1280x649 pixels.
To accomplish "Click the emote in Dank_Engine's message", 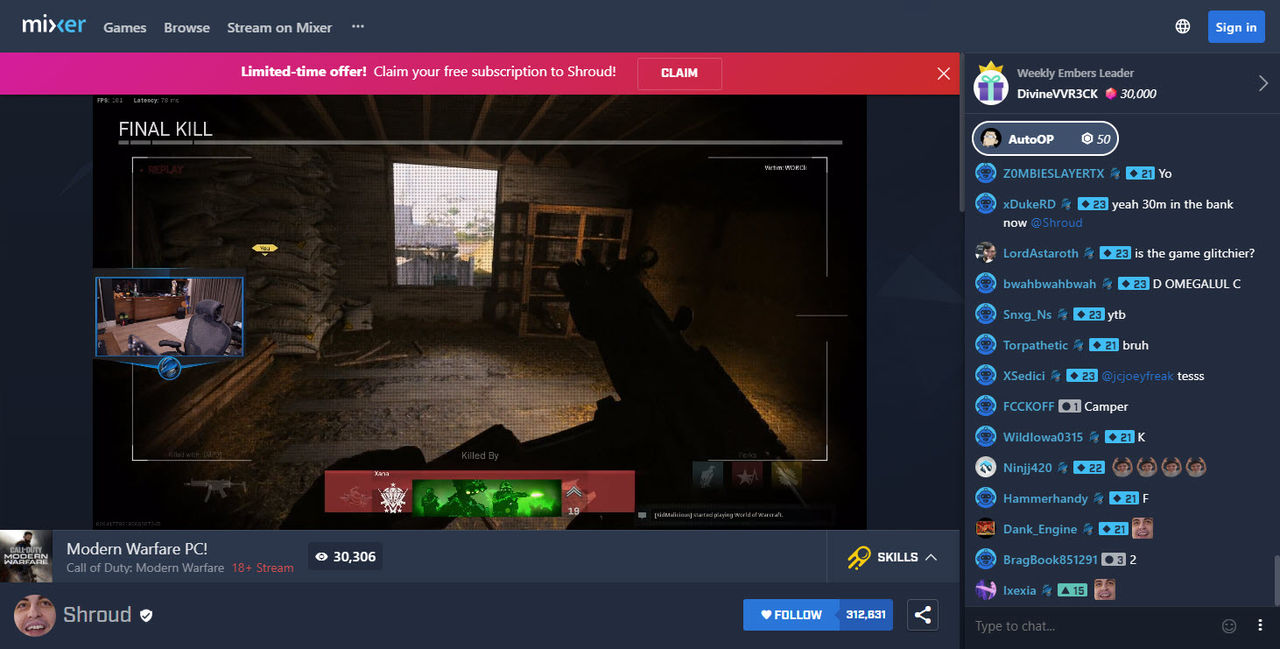I will (1142, 528).
